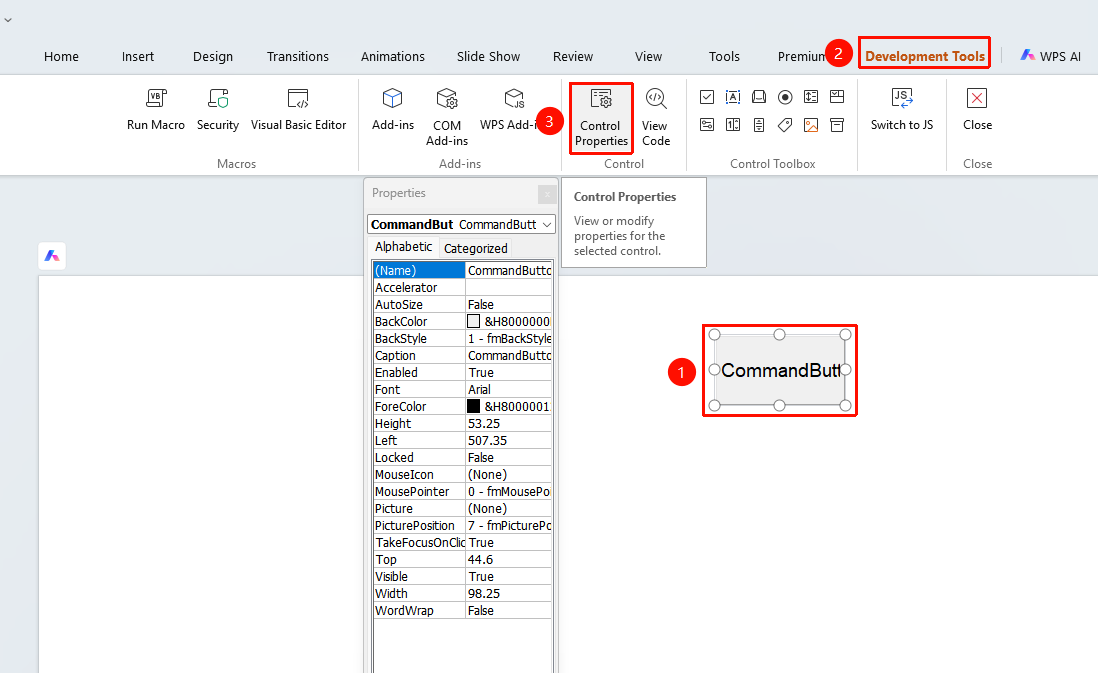
Task: Insert an Option Button control from toolbox
Action: pos(785,97)
